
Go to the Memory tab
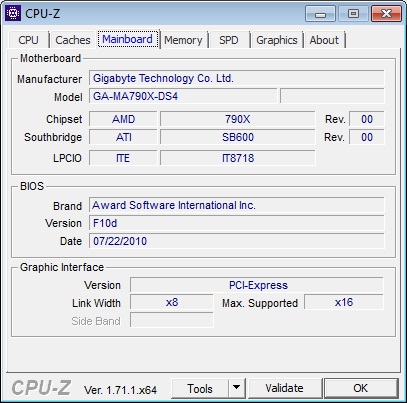[x=183, y=40]
